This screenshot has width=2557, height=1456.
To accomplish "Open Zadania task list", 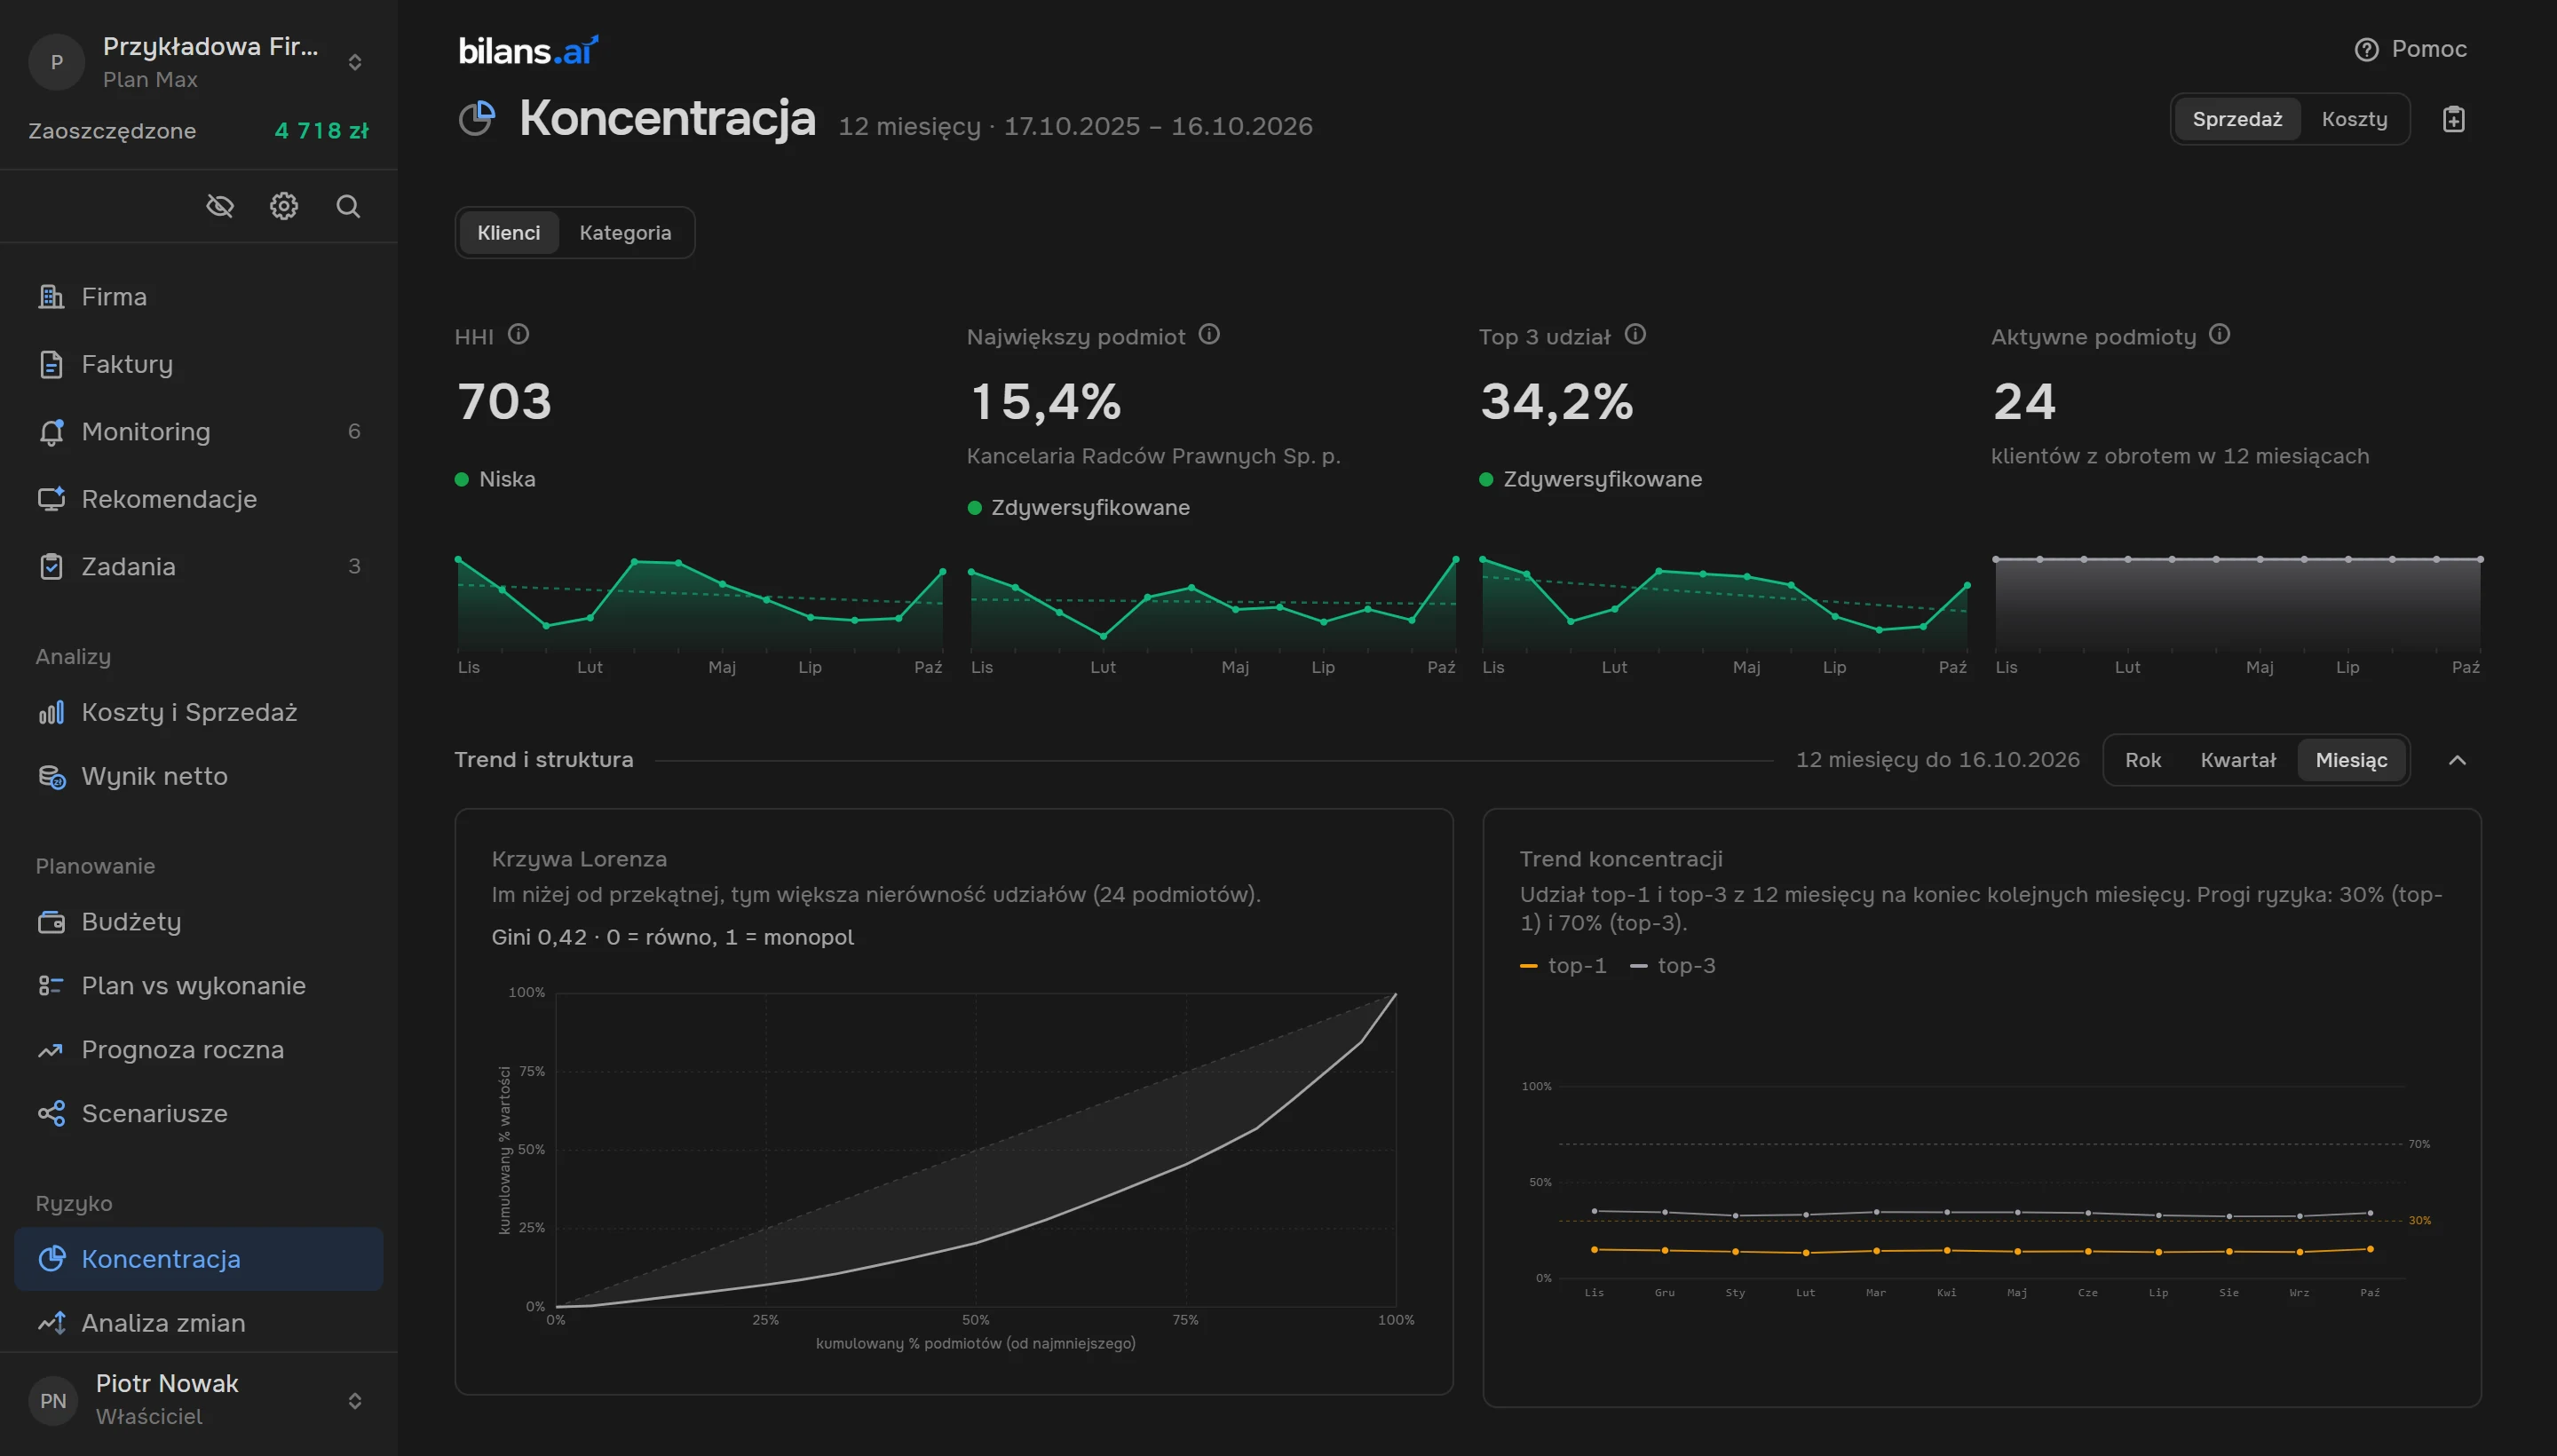I will [x=198, y=566].
